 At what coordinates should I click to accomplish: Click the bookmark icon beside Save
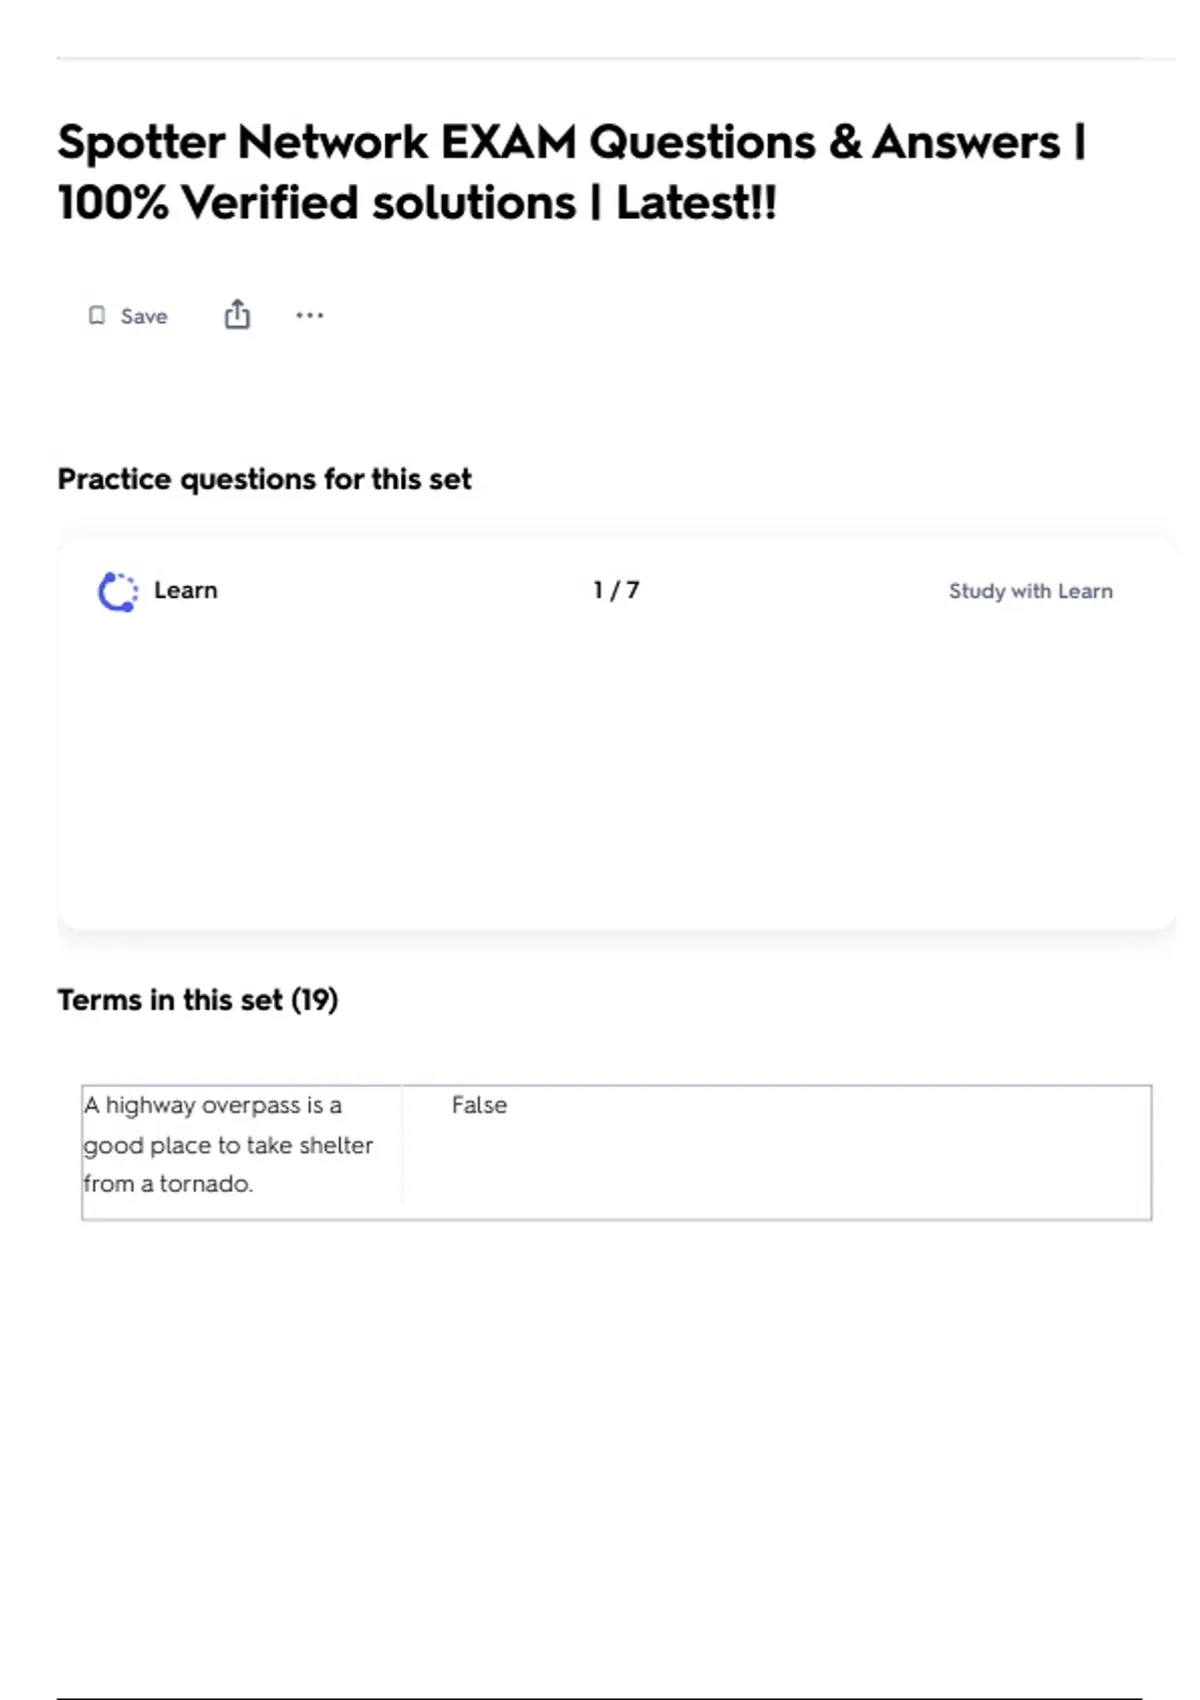tap(97, 316)
